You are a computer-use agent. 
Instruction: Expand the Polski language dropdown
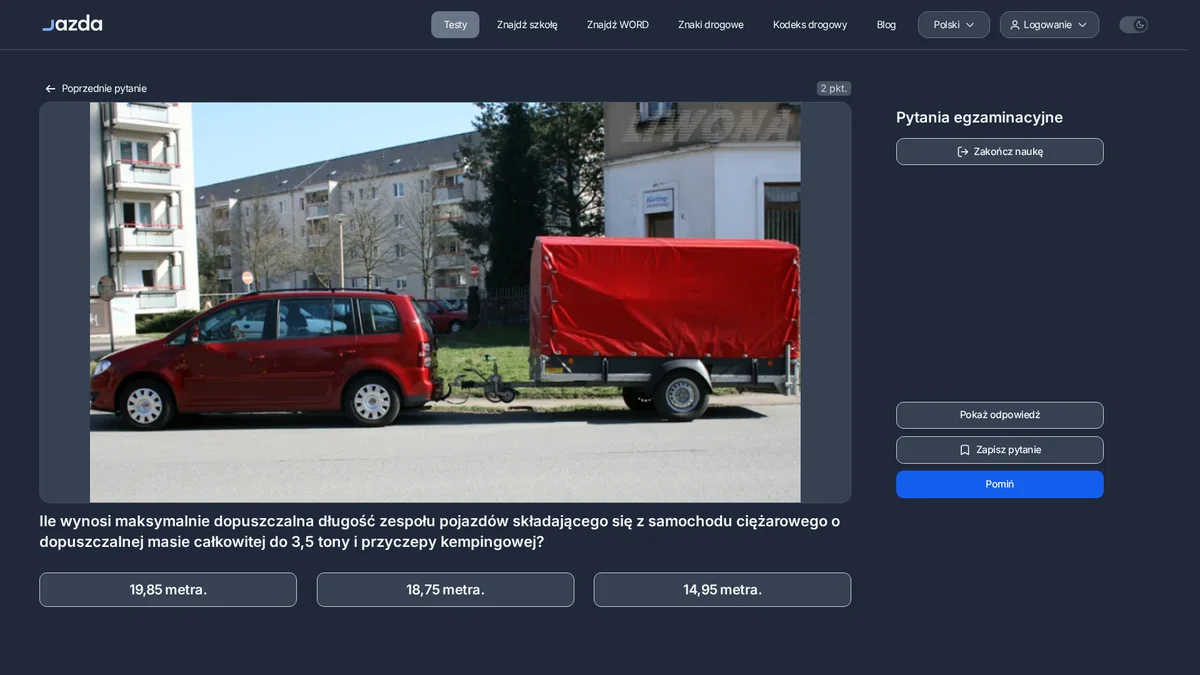(x=954, y=25)
